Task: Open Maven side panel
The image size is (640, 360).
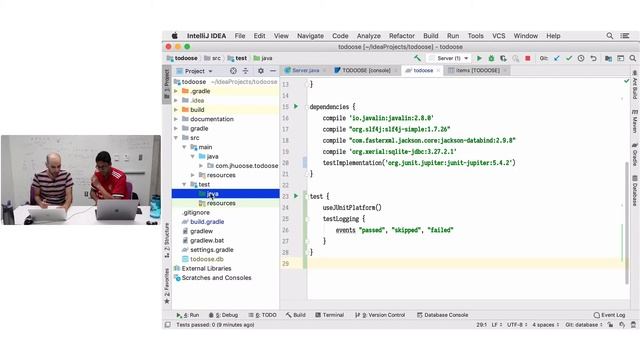Action: click(635, 121)
